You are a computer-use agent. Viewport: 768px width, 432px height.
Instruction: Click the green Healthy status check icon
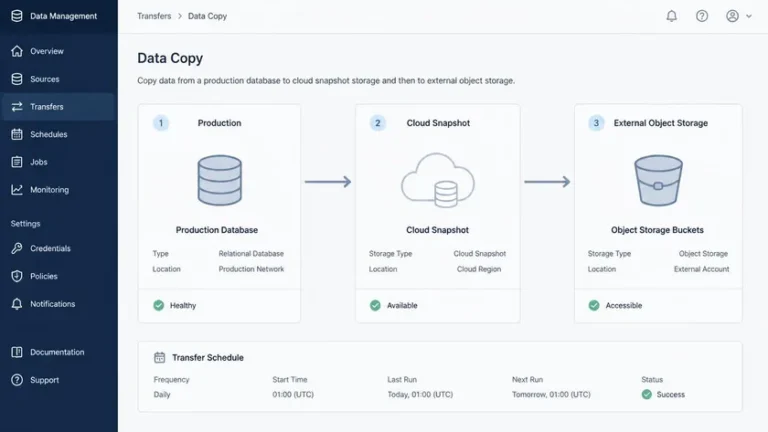159,306
